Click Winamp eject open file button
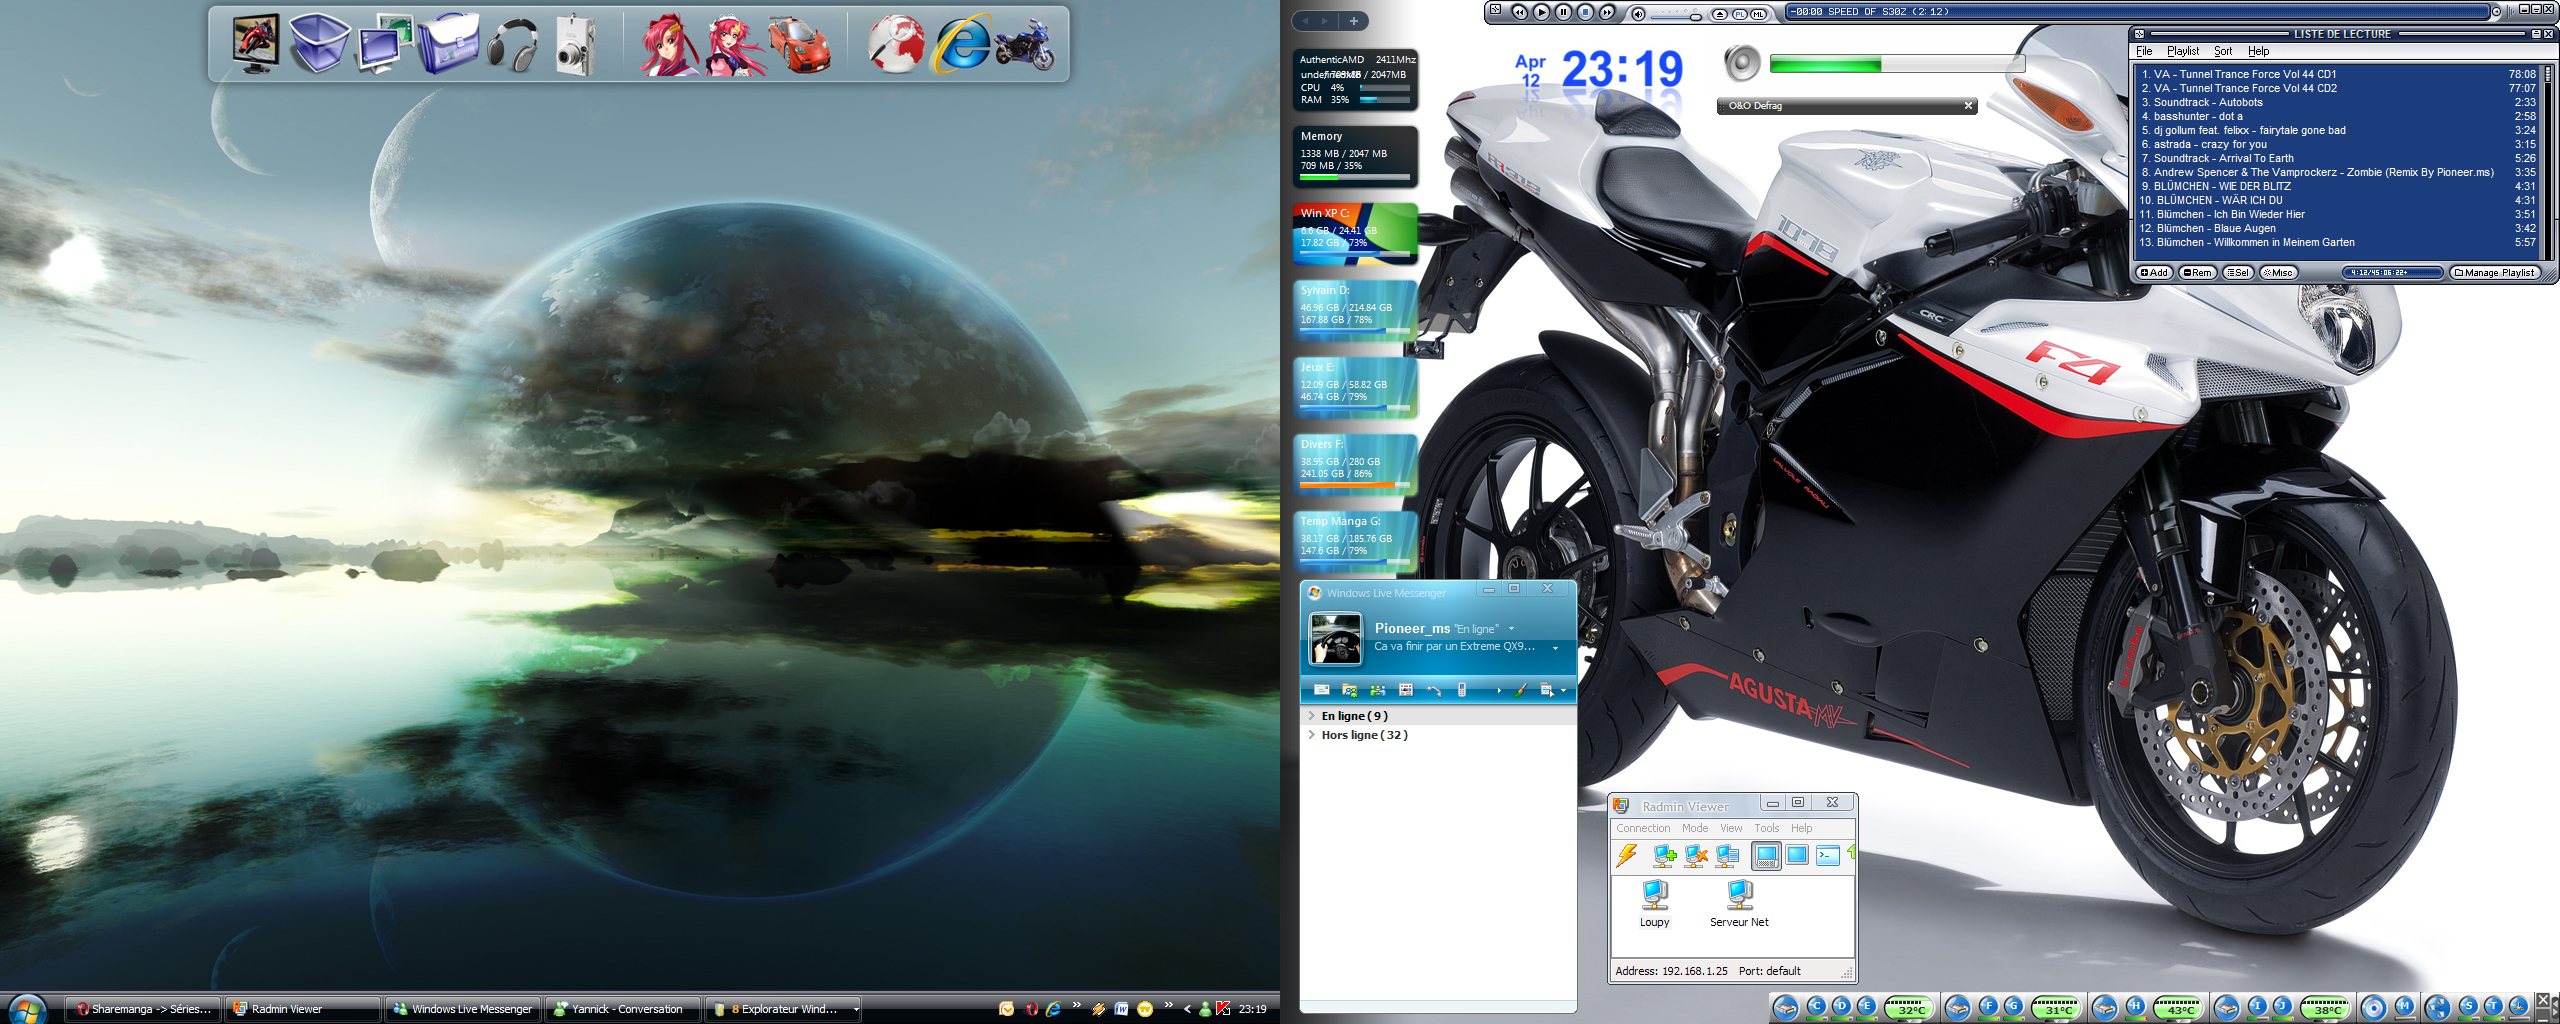 pyautogui.click(x=1720, y=14)
